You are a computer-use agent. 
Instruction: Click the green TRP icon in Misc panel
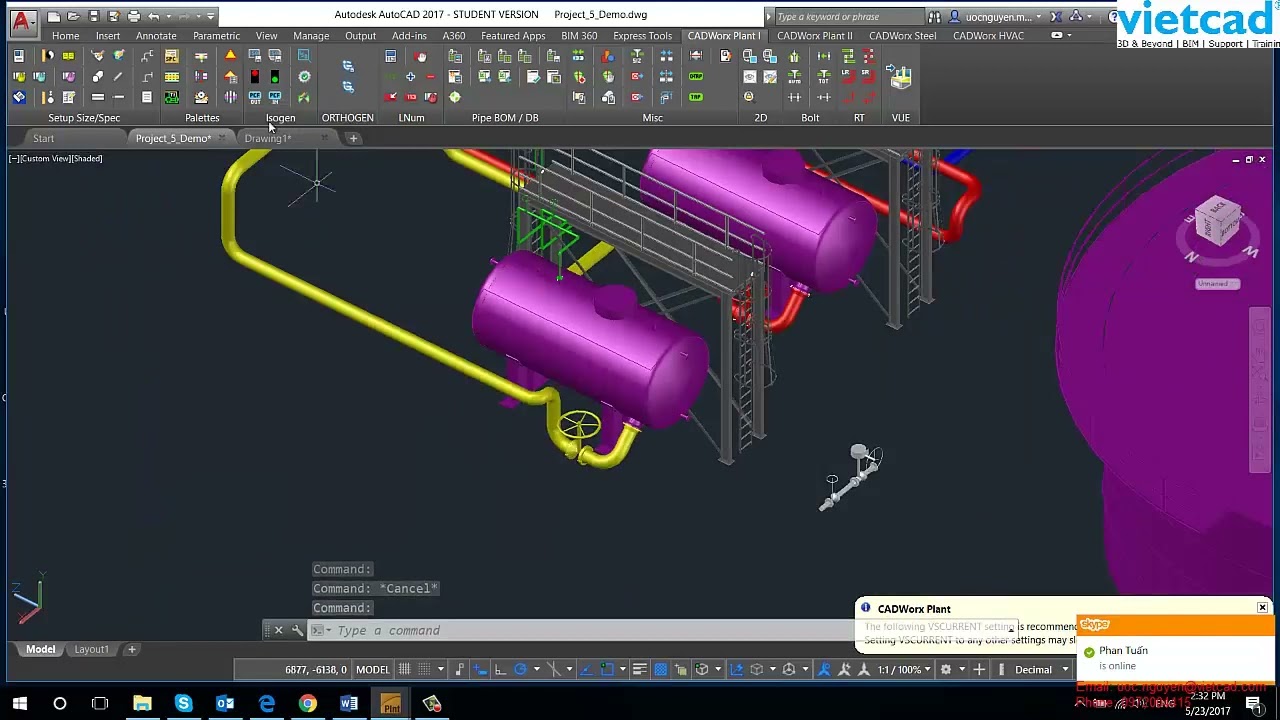tap(696, 97)
